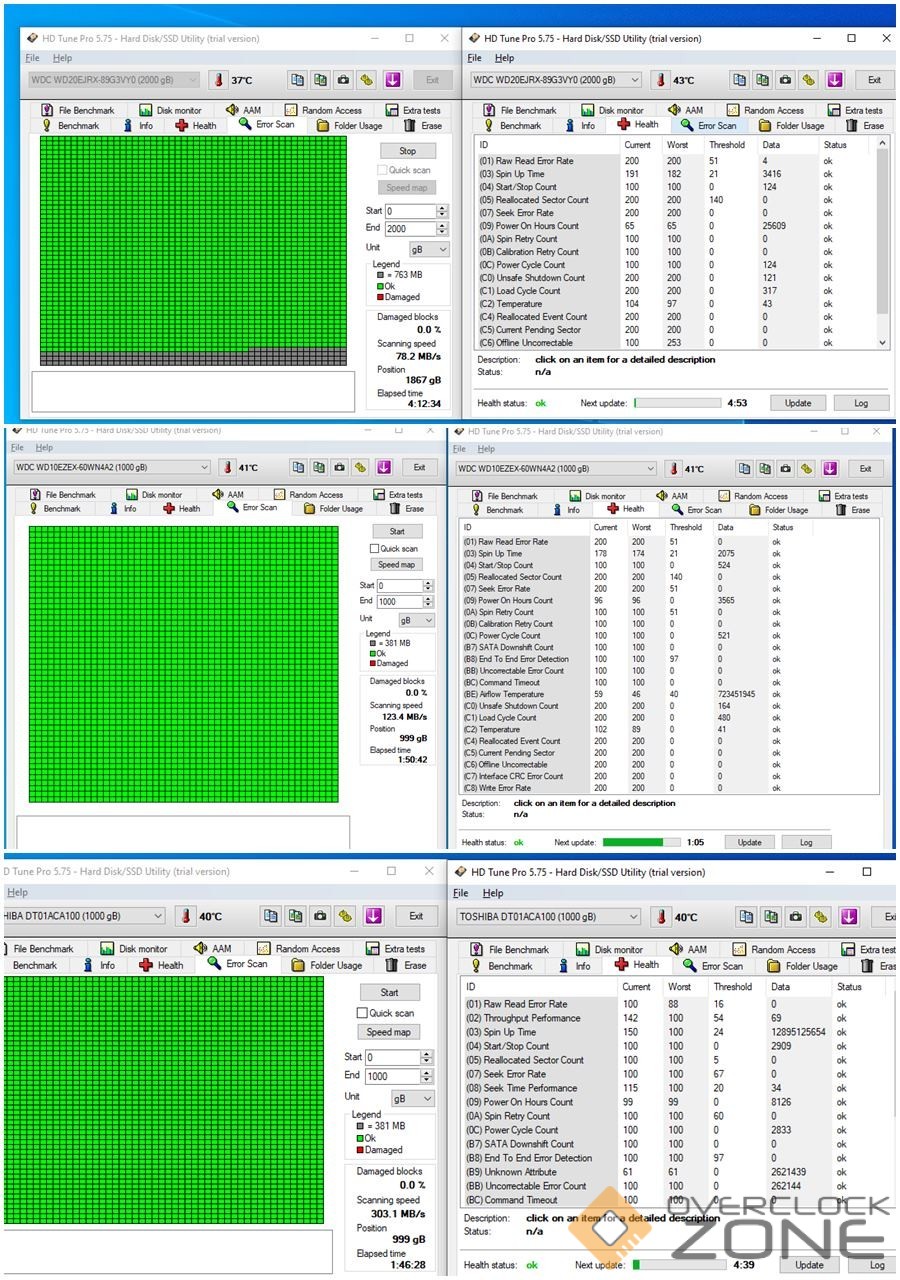Purple down-arrow icon in Toshiba Error Scan window
The width and height of the screenshot is (900, 1280).
click(x=373, y=915)
